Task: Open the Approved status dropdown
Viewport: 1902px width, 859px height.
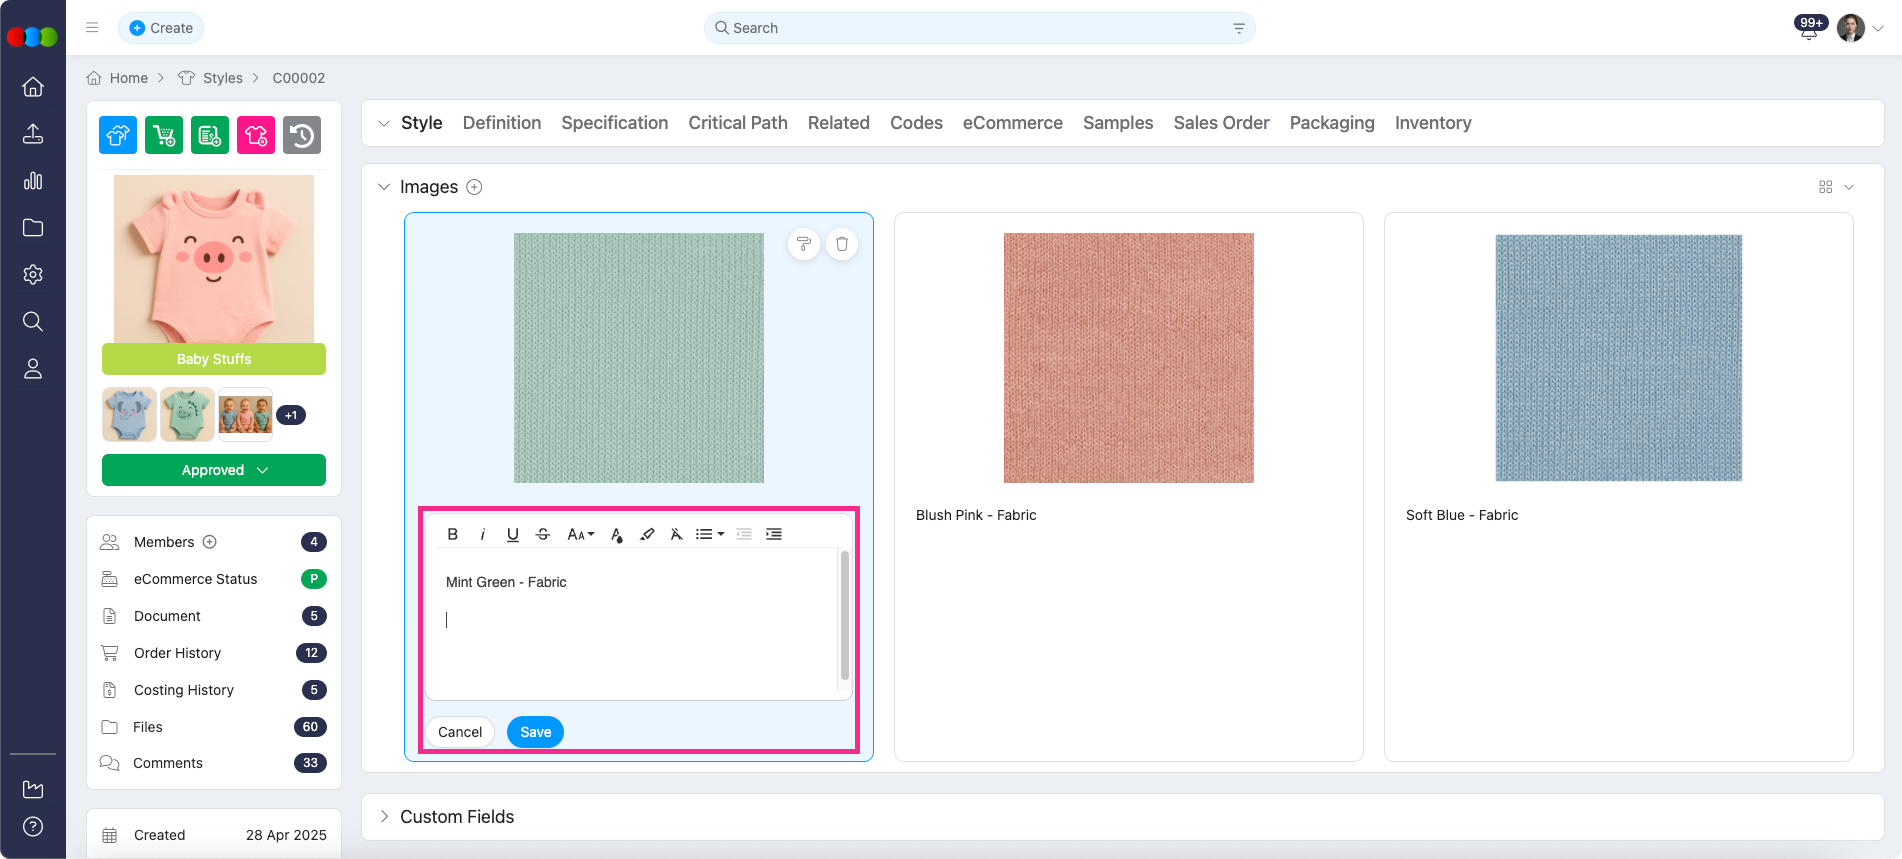Action: [x=214, y=470]
